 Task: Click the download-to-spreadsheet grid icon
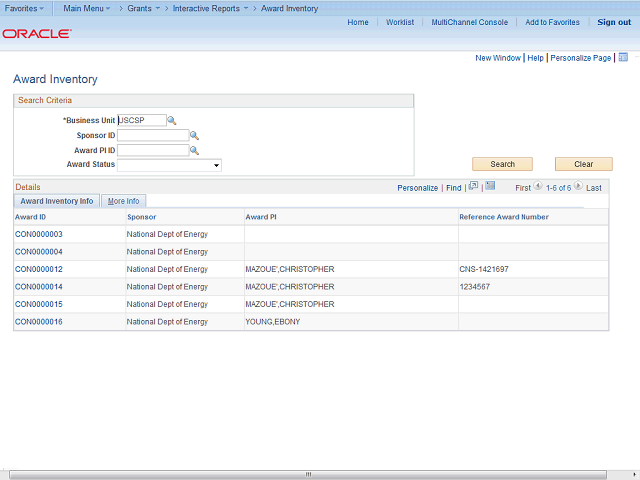tap(490, 187)
